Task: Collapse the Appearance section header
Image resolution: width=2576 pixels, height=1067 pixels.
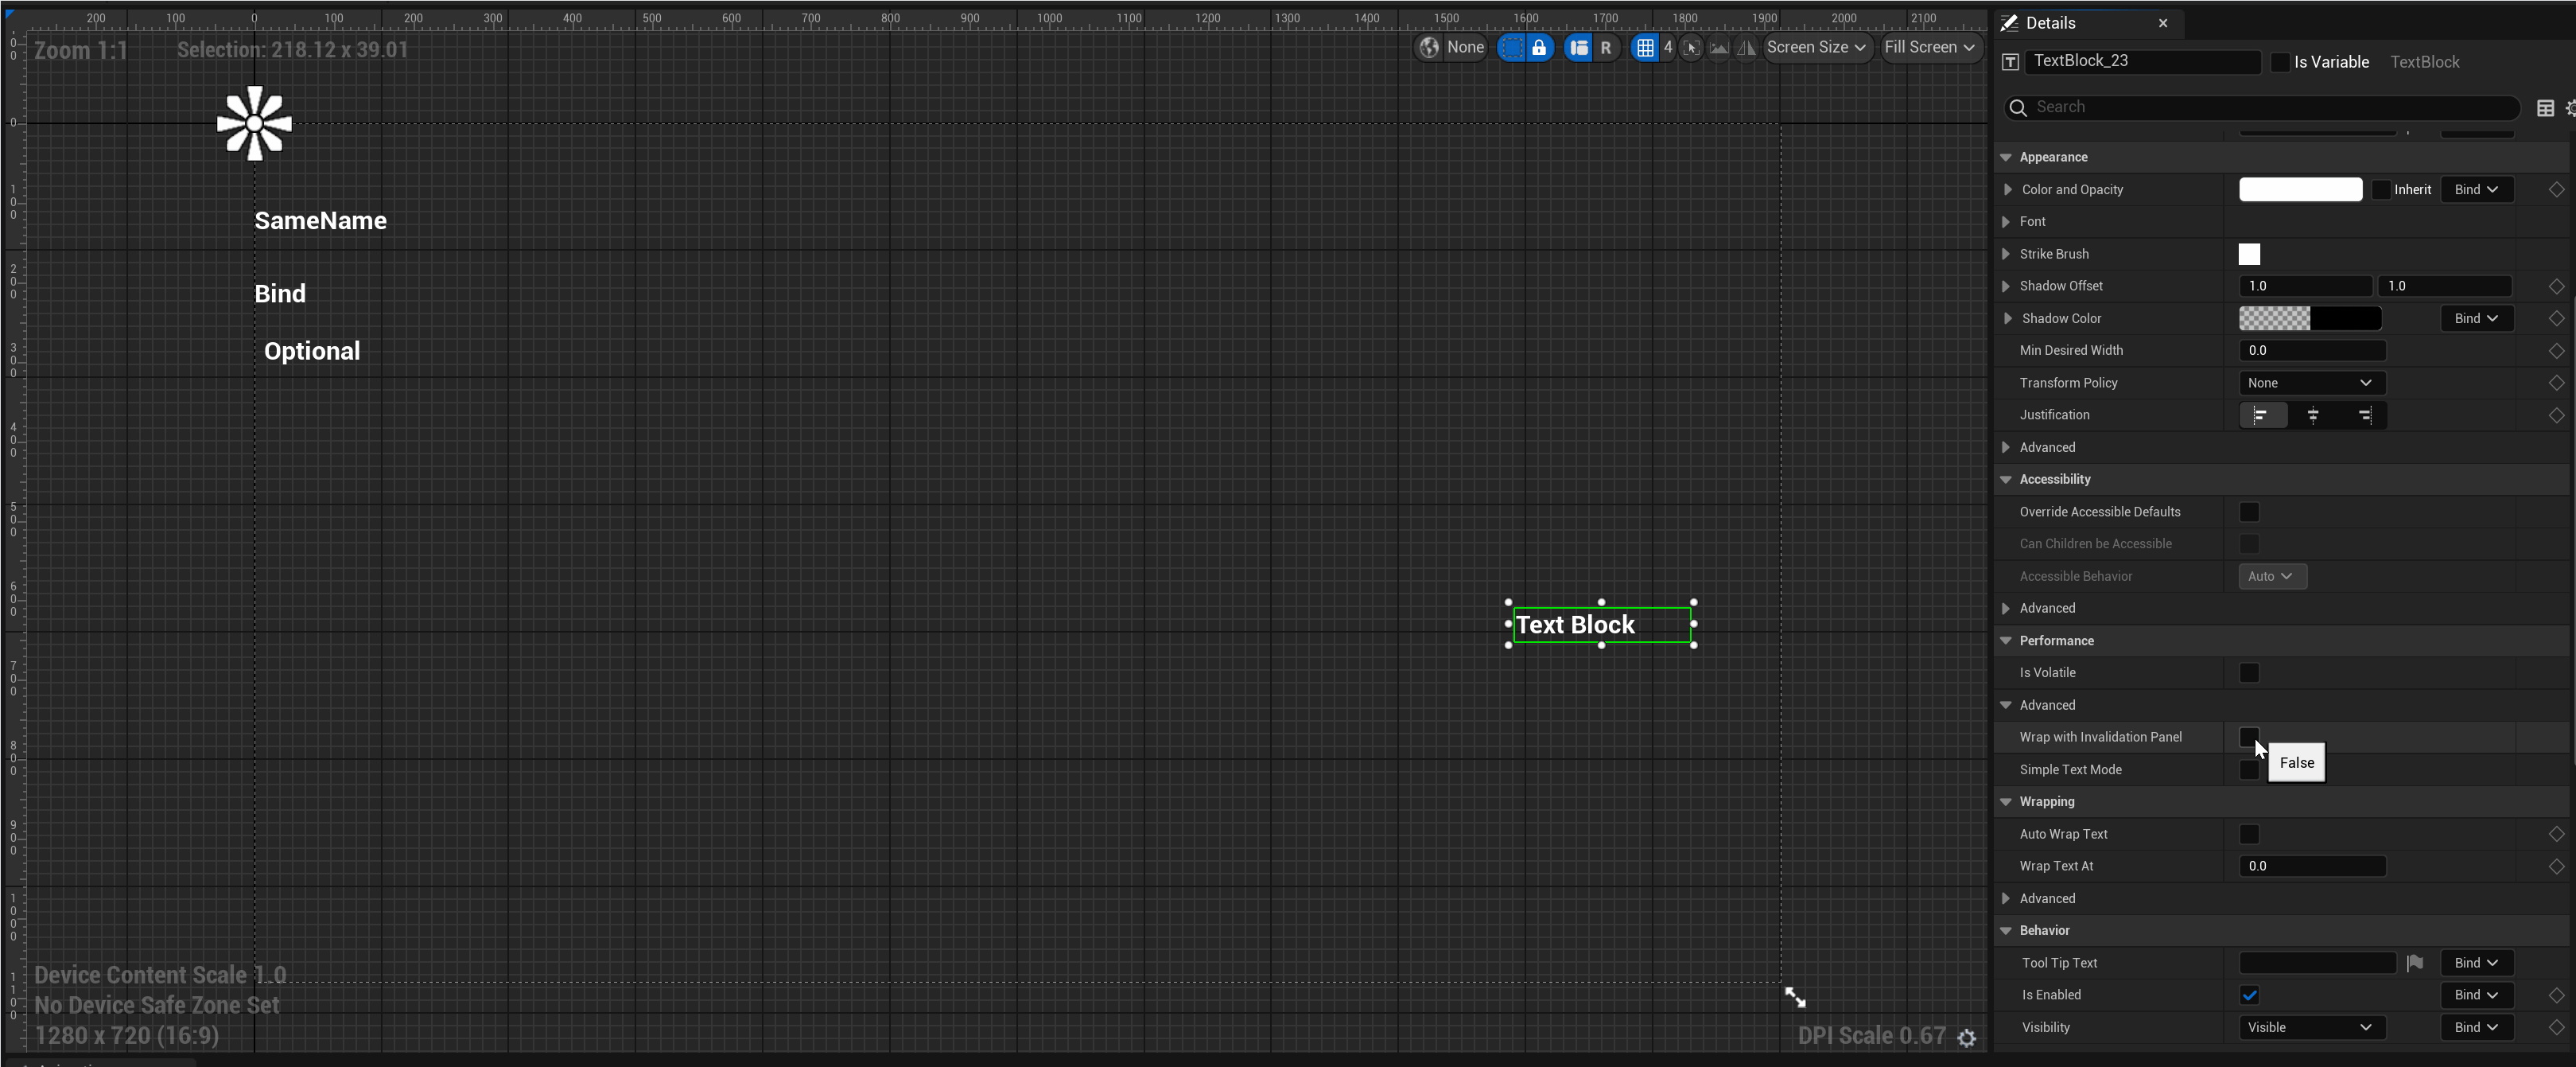Action: [x=2006, y=157]
